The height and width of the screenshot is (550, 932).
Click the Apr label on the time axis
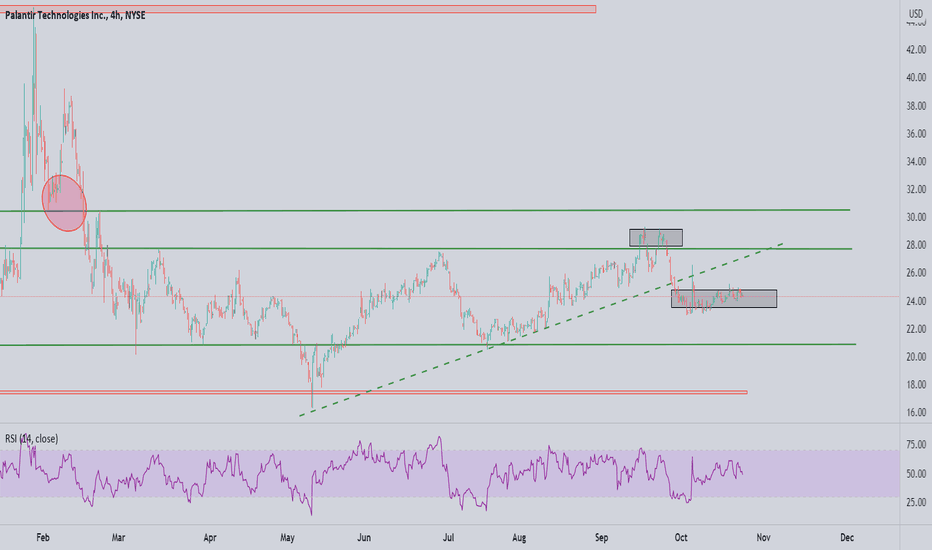[x=210, y=538]
